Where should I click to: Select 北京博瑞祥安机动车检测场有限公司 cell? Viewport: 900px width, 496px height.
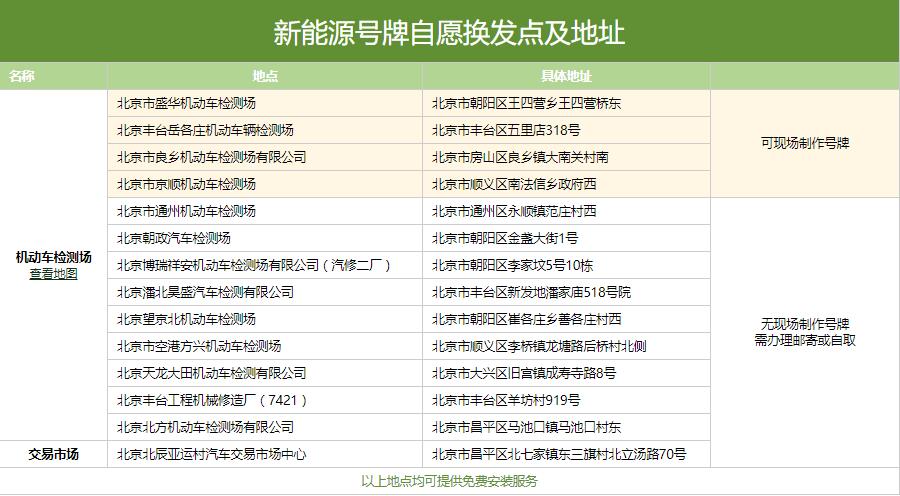[x=265, y=265]
